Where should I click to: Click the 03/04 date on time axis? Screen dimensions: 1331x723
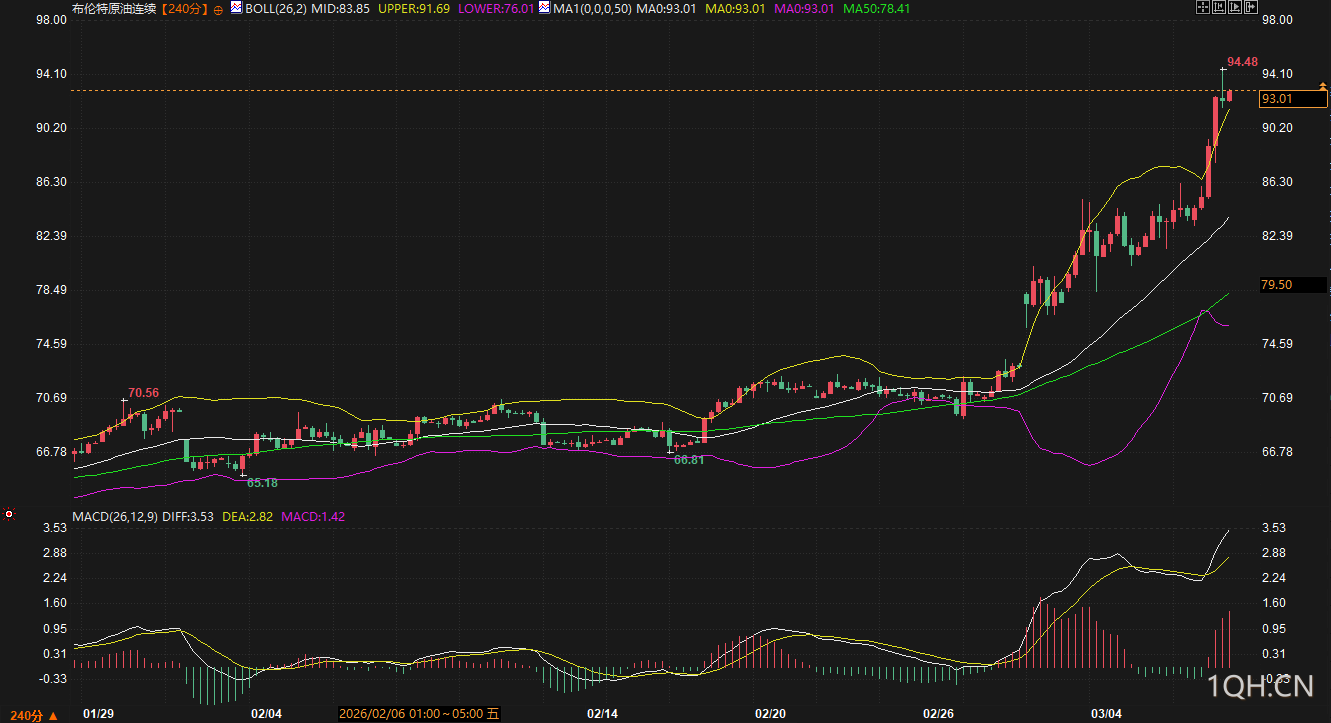tap(1106, 714)
